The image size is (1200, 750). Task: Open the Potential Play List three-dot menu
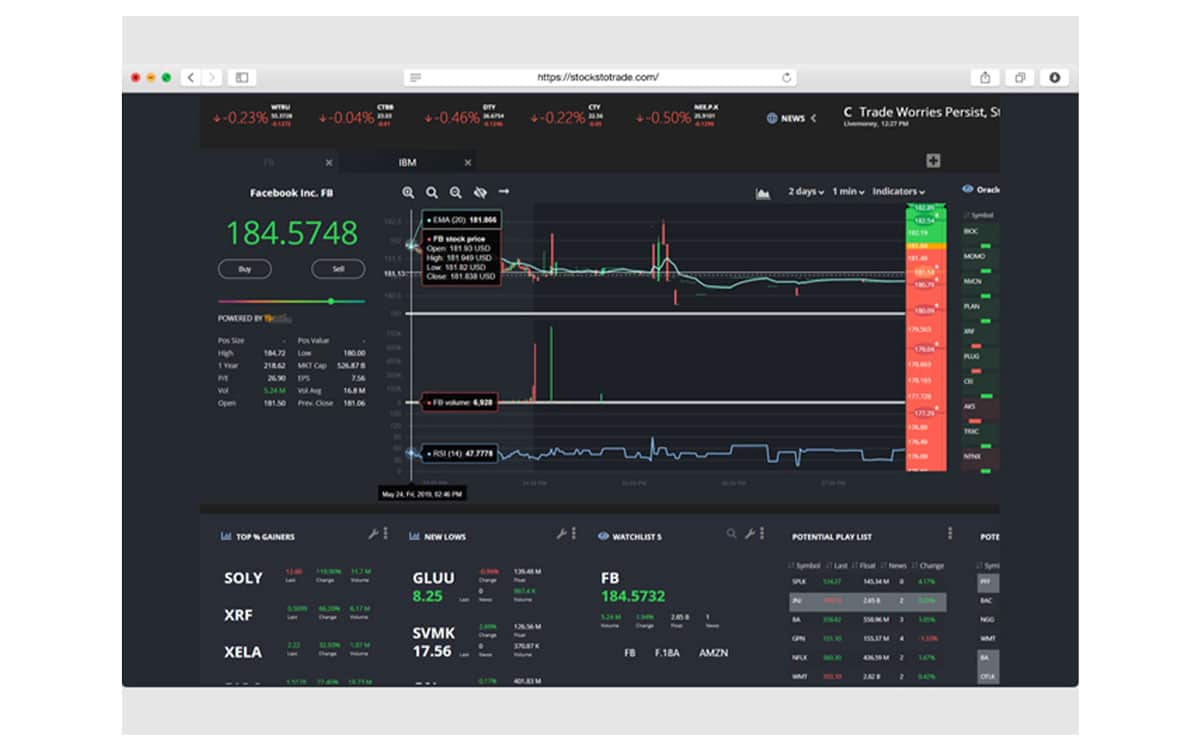950,534
